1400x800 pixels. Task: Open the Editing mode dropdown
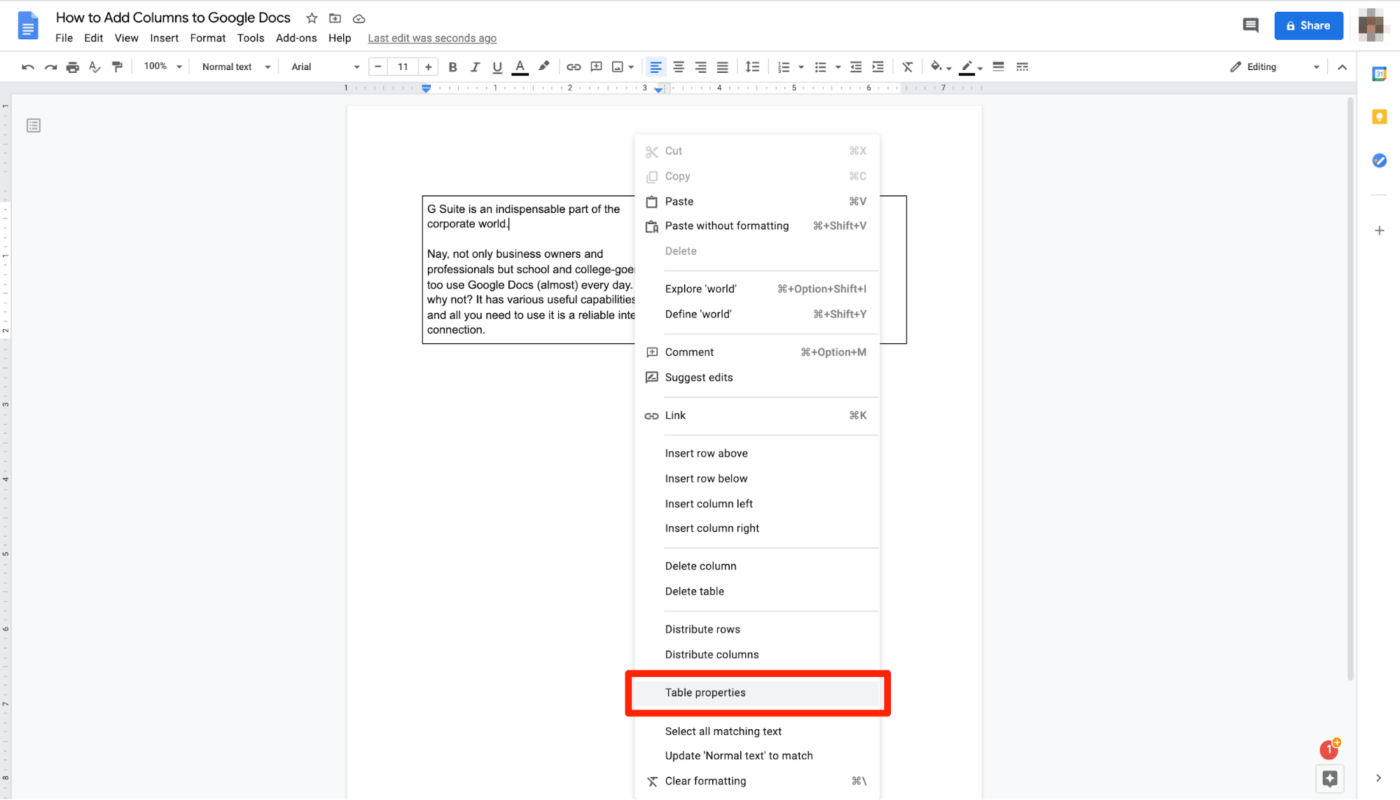point(1271,66)
